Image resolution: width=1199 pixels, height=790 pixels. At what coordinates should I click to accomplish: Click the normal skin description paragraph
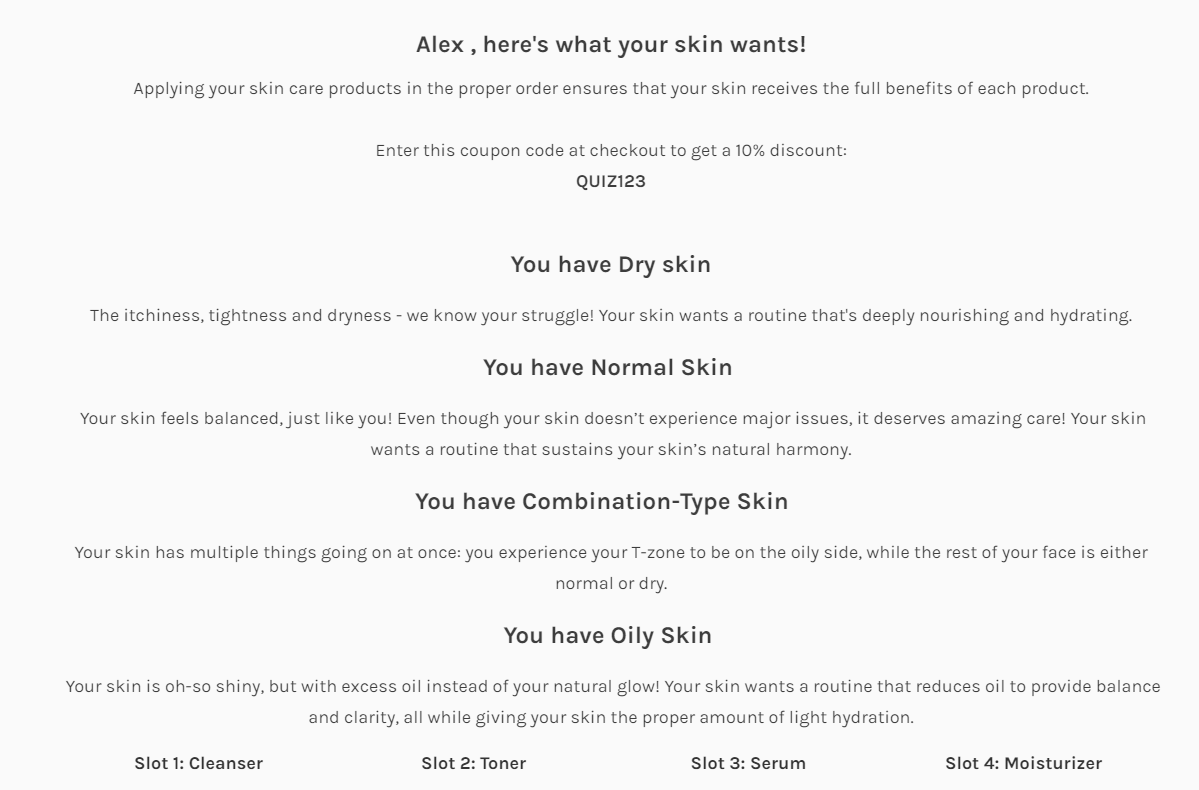(612, 434)
